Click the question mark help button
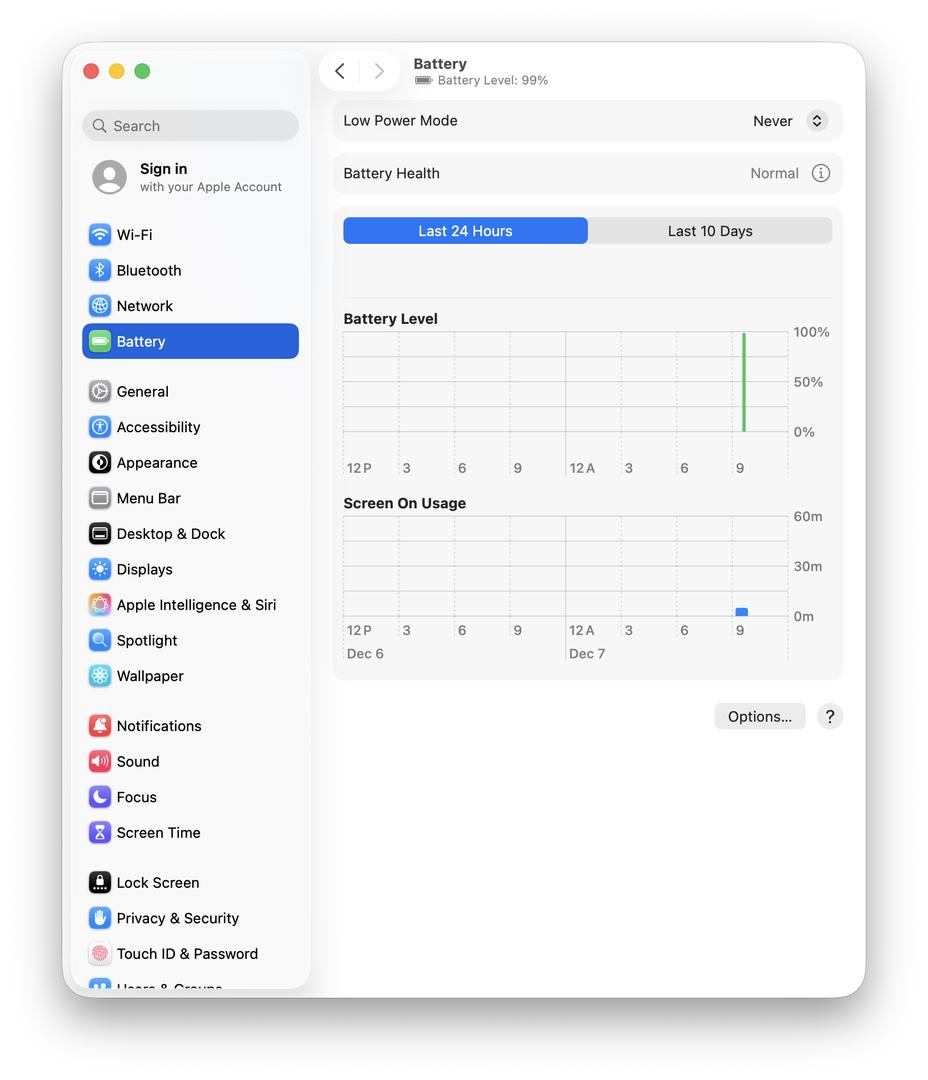The width and height of the screenshot is (928, 1080). [830, 717]
